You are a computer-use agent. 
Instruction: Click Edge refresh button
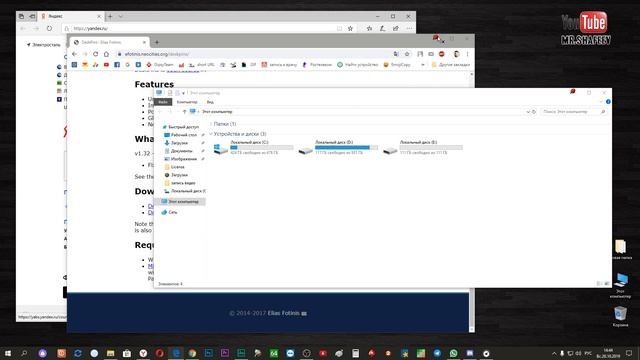point(49,28)
